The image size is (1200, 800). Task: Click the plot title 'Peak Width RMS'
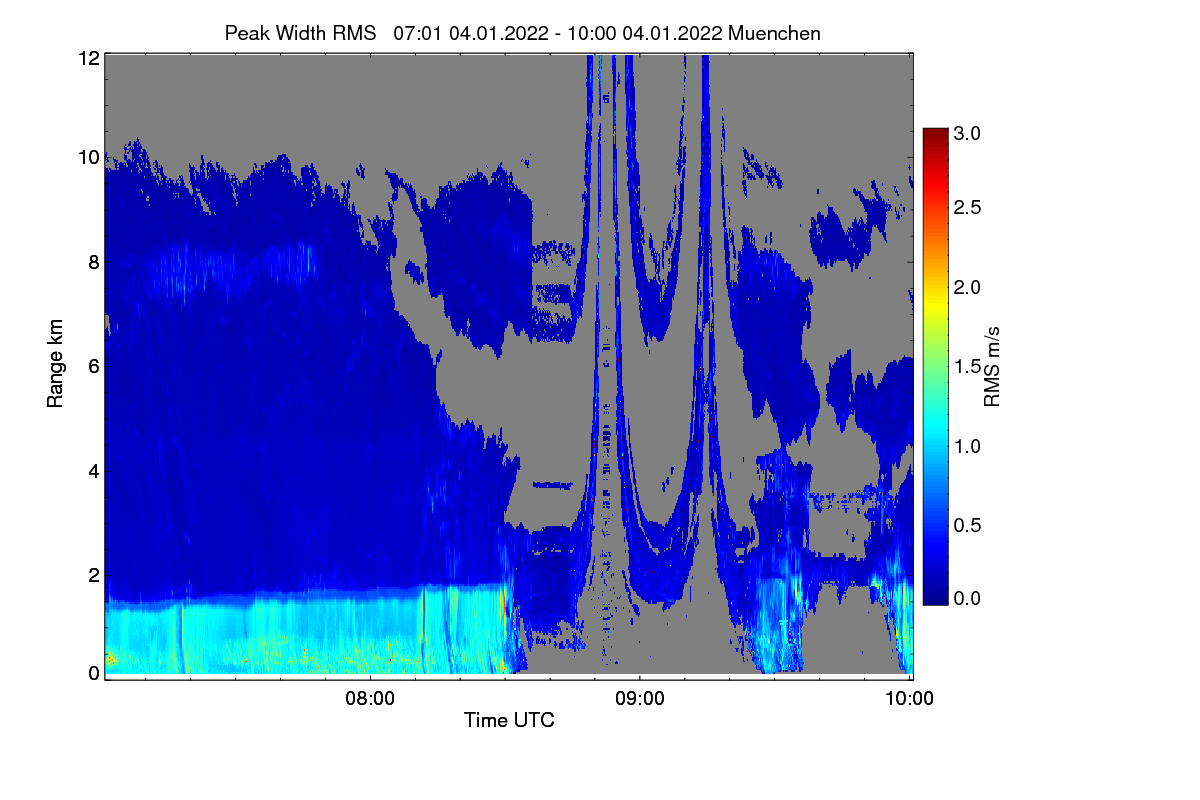[300, 33]
